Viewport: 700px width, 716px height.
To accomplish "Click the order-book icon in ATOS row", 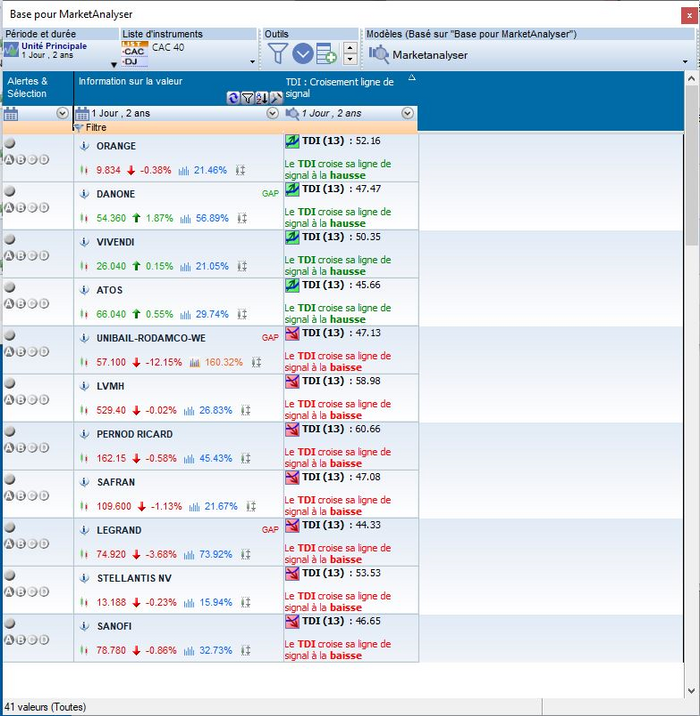I will (x=242, y=315).
